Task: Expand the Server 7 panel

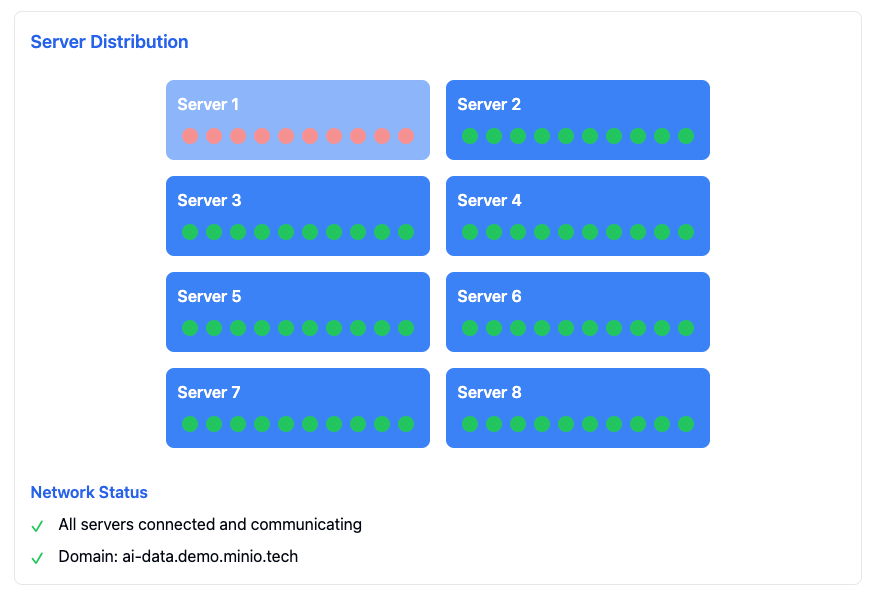Action: 297,408
